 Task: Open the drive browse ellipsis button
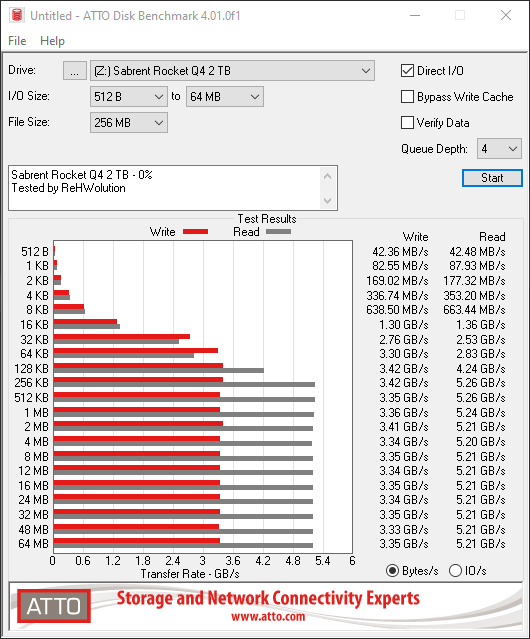tap(75, 71)
